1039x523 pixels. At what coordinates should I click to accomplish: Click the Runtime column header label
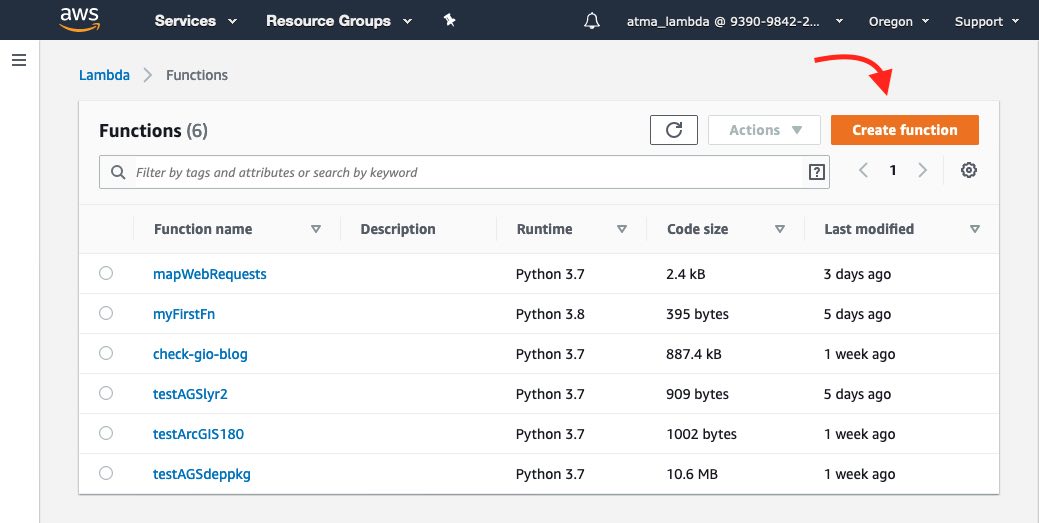point(545,229)
